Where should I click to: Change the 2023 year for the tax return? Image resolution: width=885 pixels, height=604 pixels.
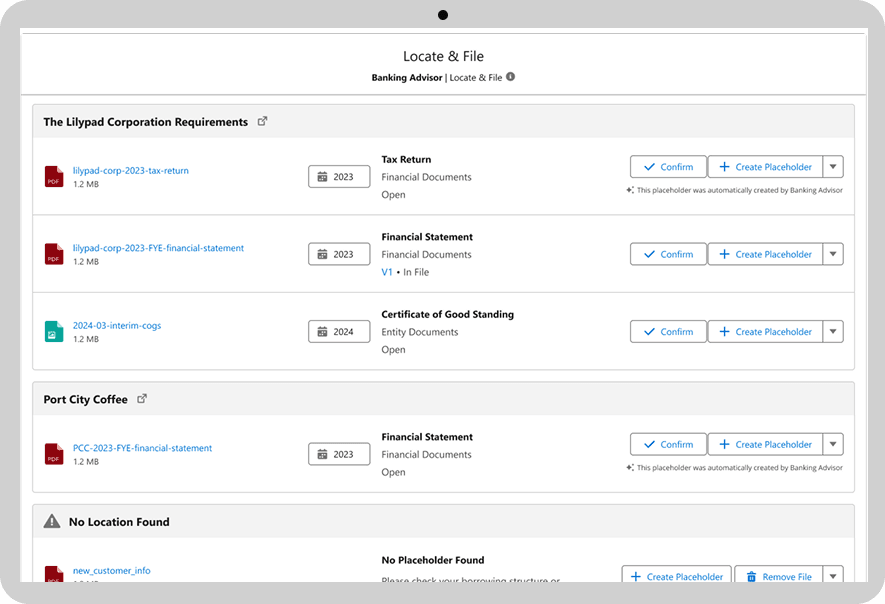pyautogui.click(x=339, y=177)
